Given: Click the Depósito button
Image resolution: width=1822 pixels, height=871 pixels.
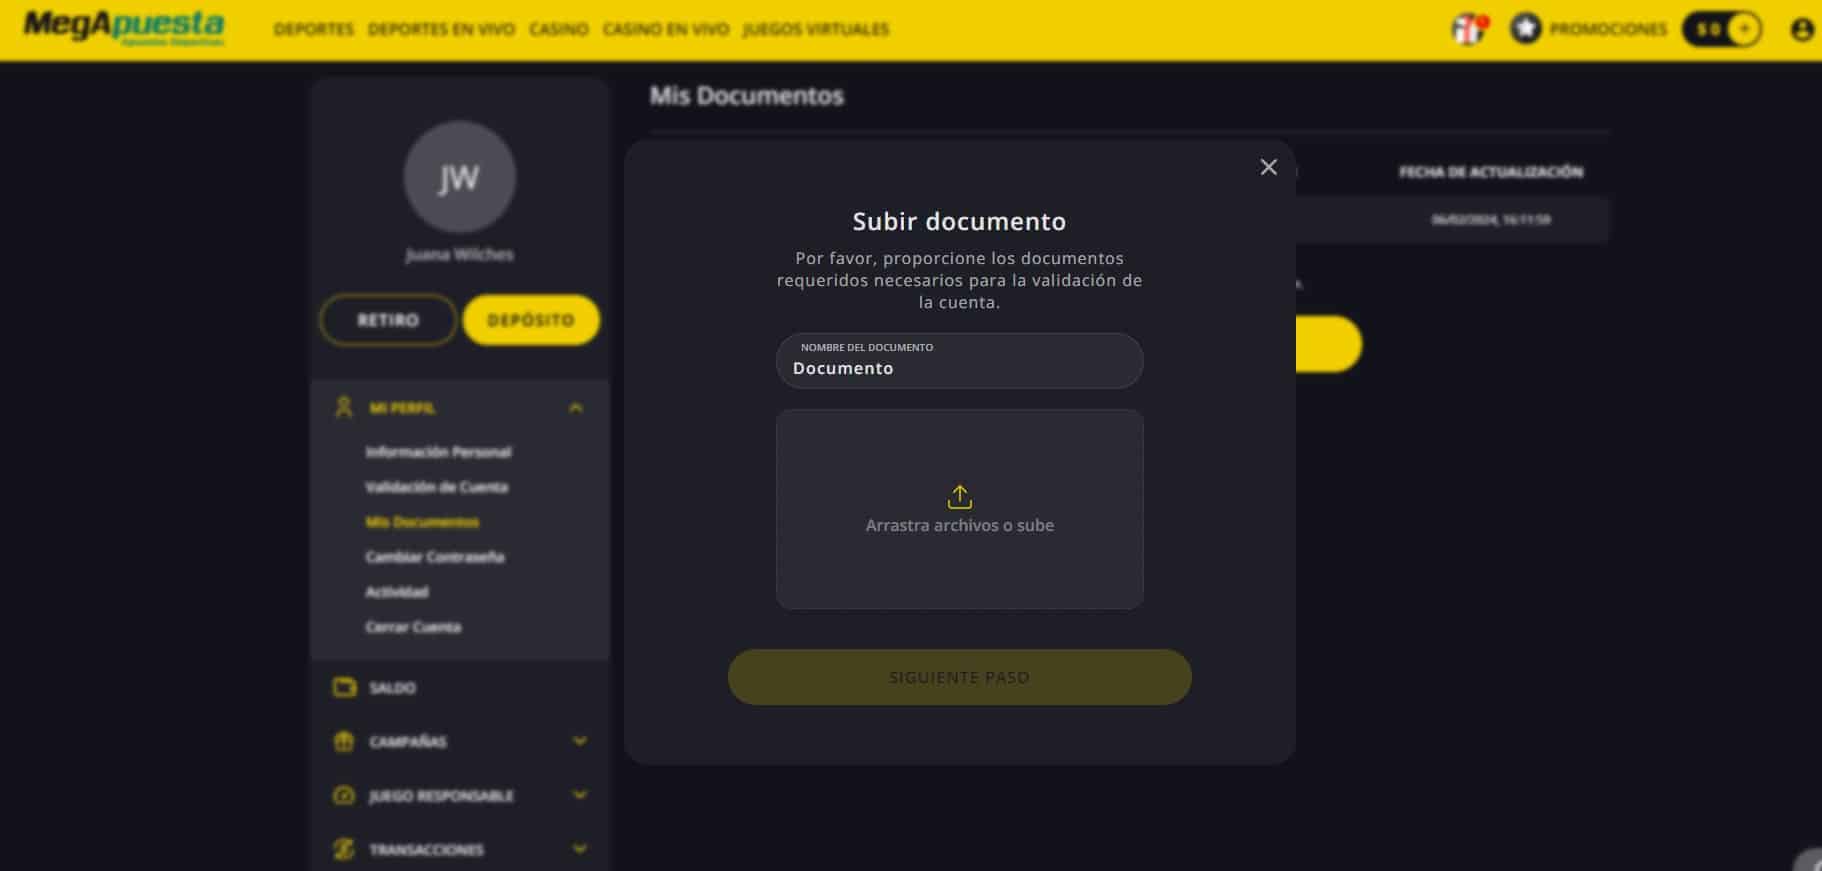Looking at the screenshot, I should click(x=531, y=320).
